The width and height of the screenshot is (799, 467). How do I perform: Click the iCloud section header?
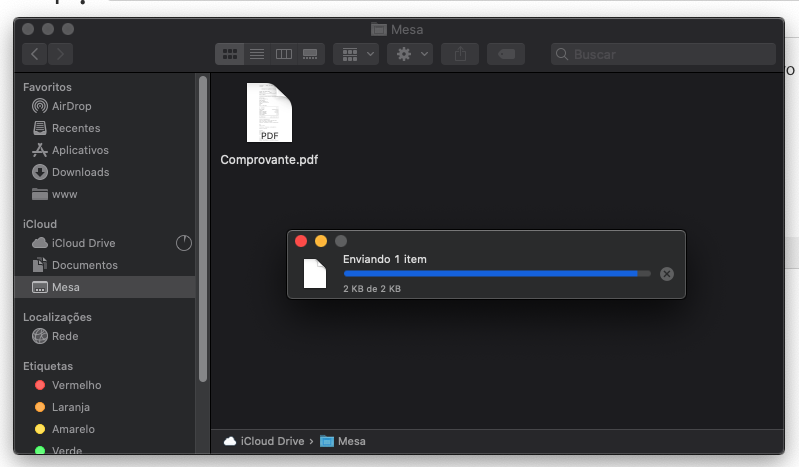[40, 224]
